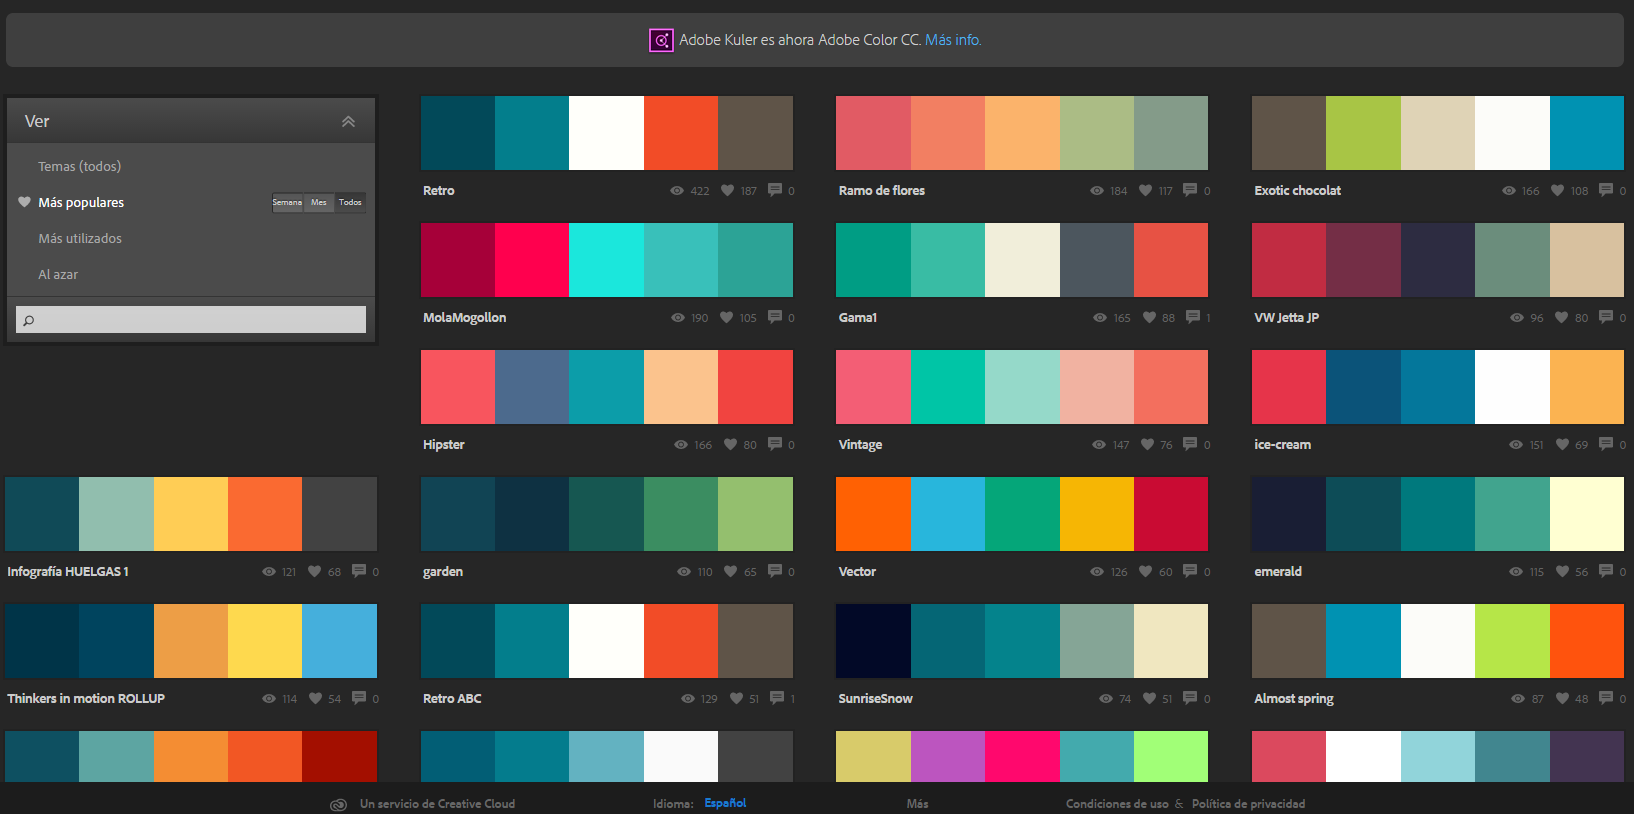
Task: Click the orange swatch in Vector theme
Action: pyautogui.click(x=873, y=514)
